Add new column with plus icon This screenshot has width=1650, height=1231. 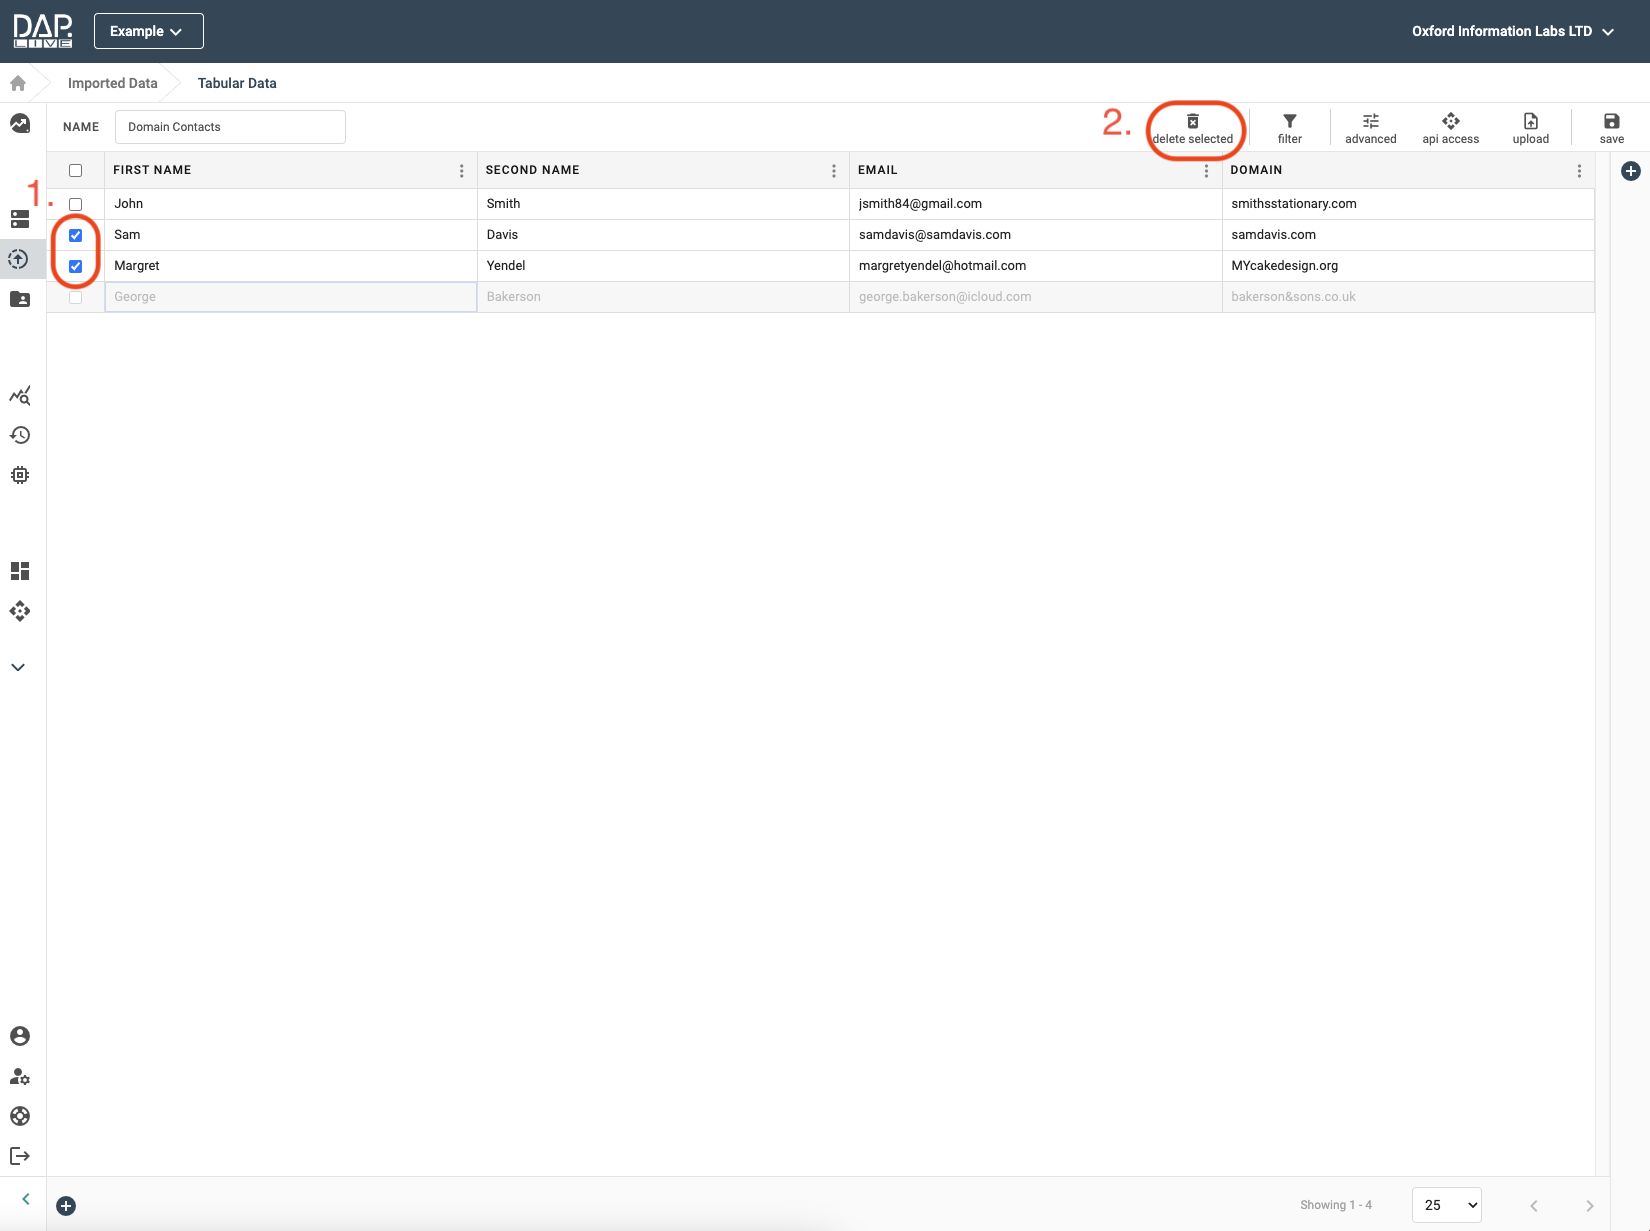click(1630, 171)
